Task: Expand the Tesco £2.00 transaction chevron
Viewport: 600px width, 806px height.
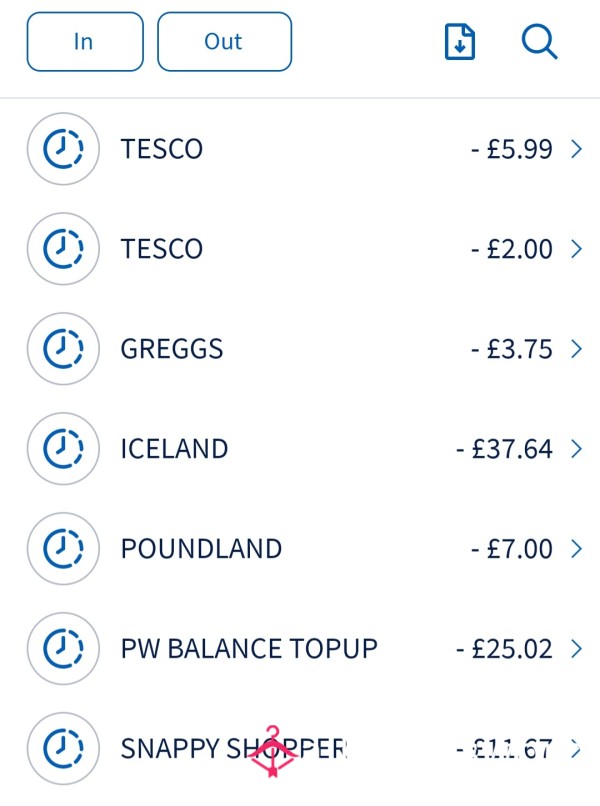Action: (576, 249)
